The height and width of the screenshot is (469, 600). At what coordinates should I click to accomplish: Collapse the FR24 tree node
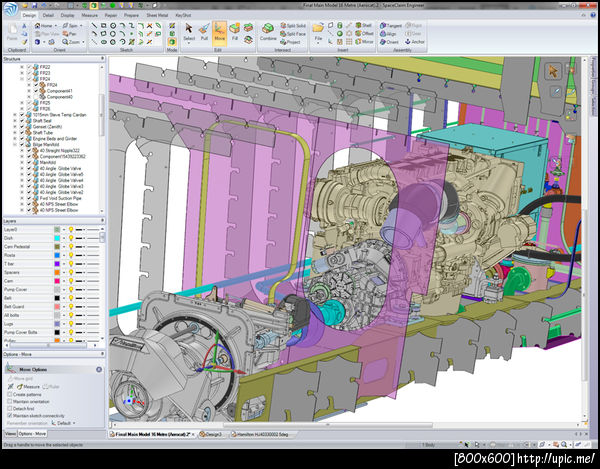click(22, 79)
